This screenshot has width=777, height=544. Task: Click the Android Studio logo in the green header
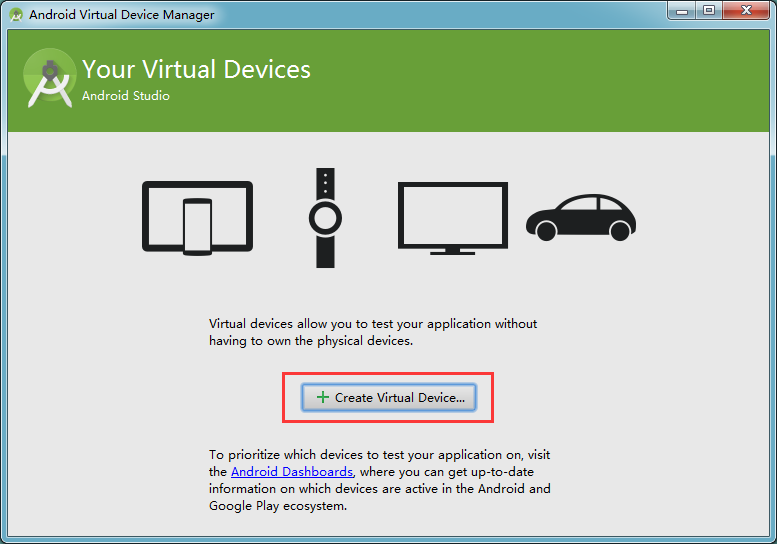(x=51, y=78)
